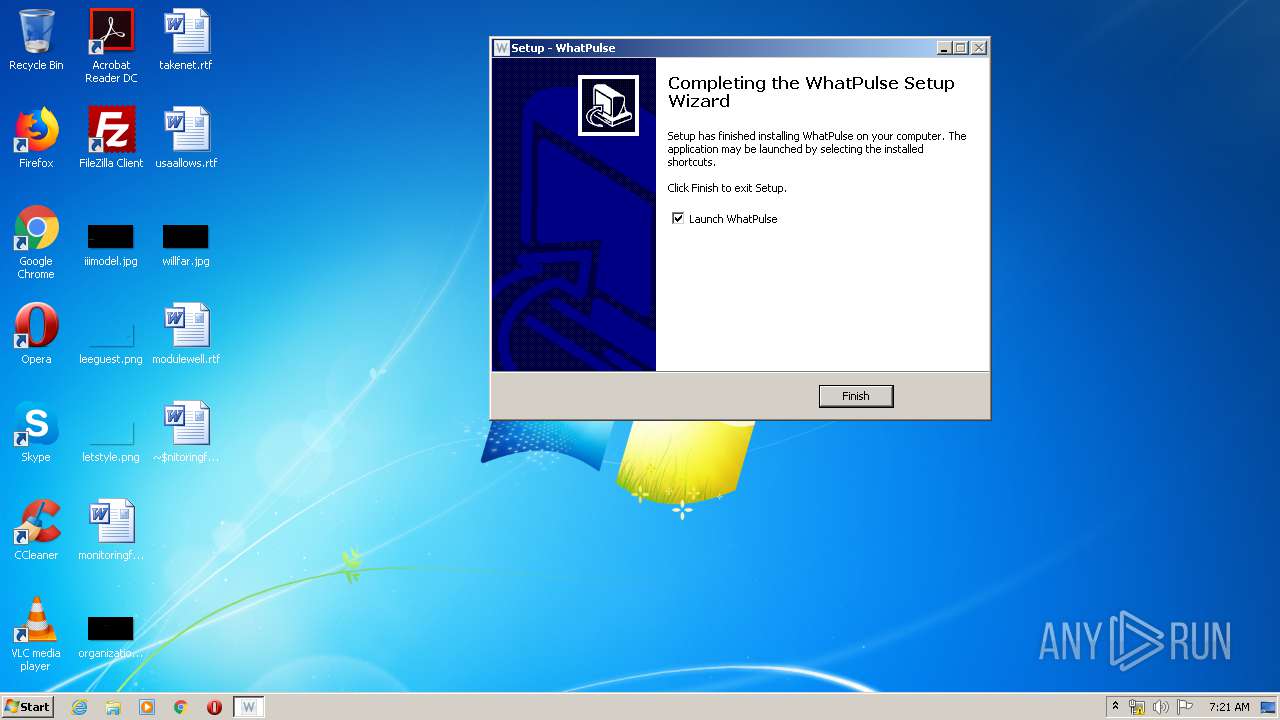Open Windows Explorer from the taskbar
This screenshot has height=720, width=1280.
point(113,707)
